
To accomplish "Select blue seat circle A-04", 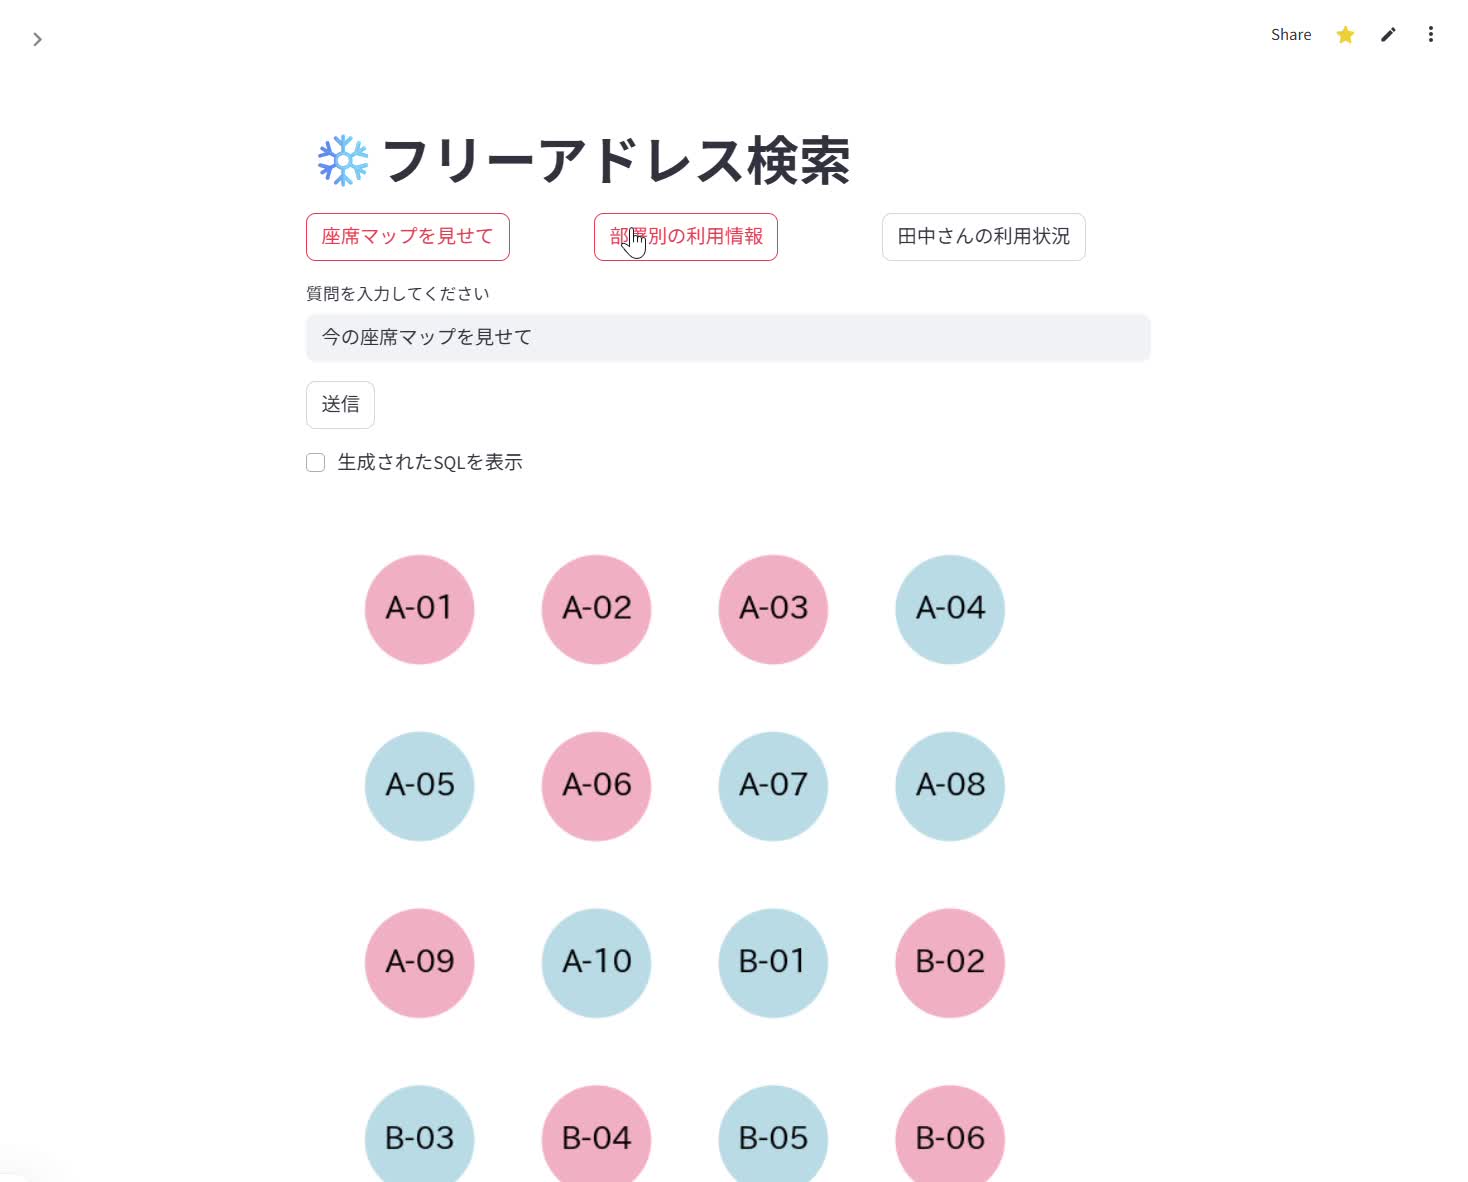I will pyautogui.click(x=950, y=609).
